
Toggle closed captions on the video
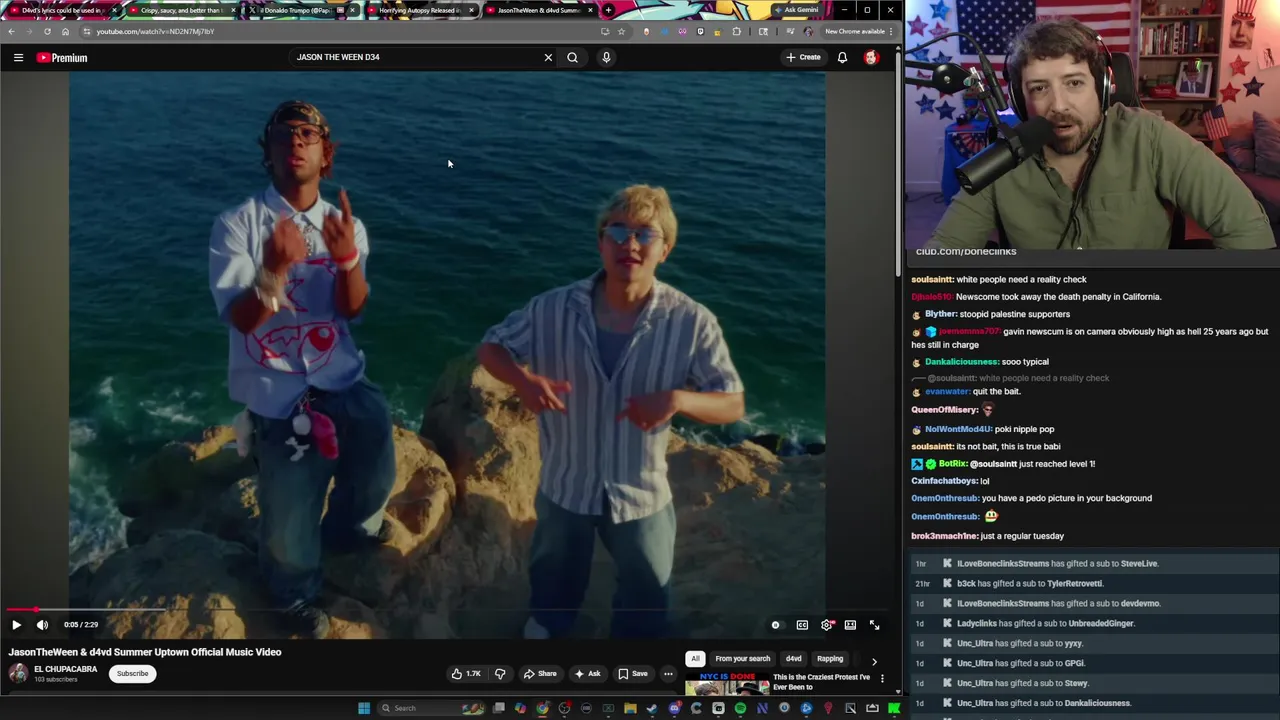[802, 625]
